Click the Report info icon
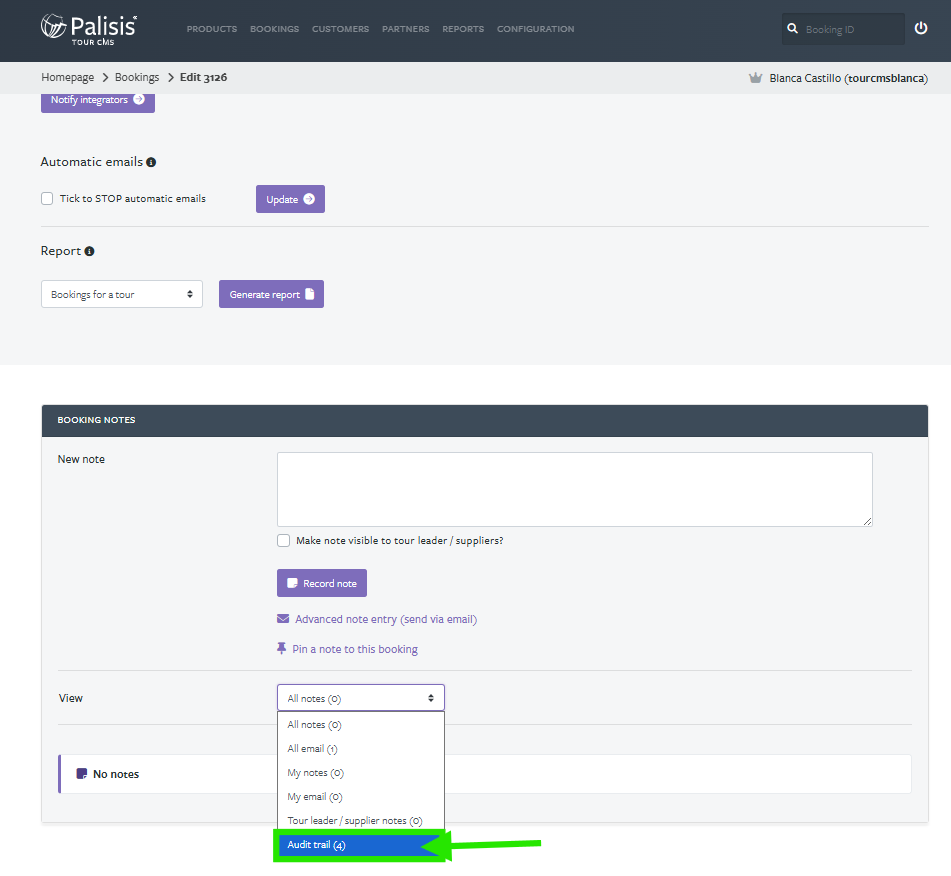 pyautogui.click(x=89, y=251)
